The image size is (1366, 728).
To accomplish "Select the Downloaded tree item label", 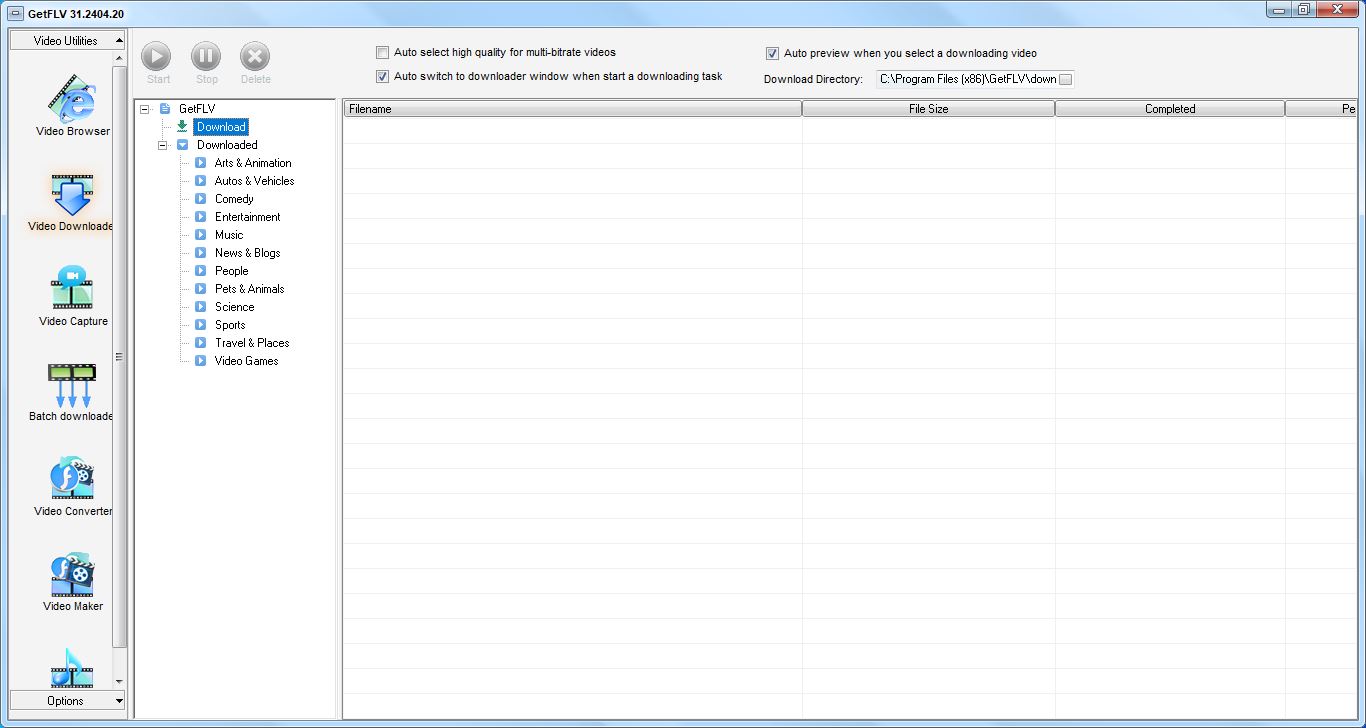I will [227, 145].
